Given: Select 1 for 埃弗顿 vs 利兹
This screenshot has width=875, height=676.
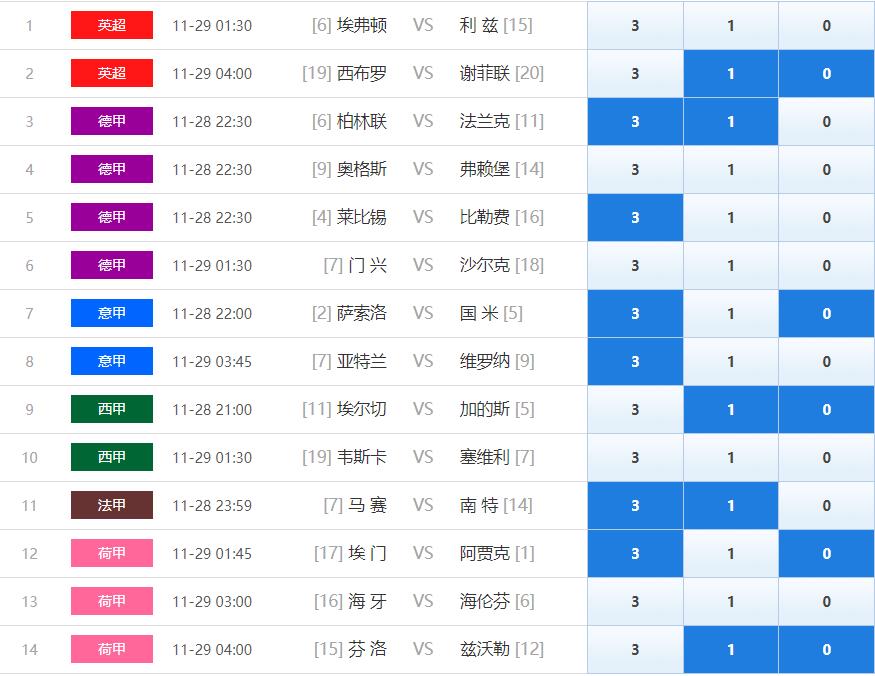Looking at the screenshot, I should coord(731,25).
